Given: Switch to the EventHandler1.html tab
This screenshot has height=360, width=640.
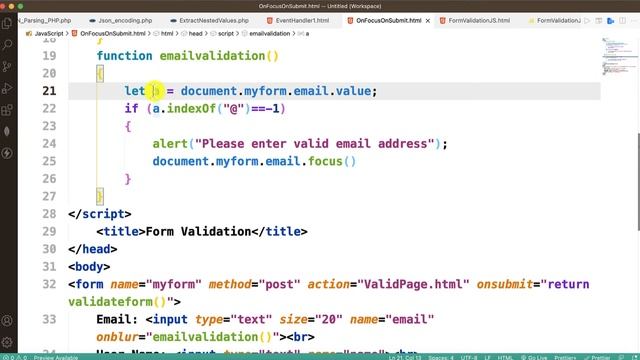Looking at the screenshot, I should (x=298, y=20).
